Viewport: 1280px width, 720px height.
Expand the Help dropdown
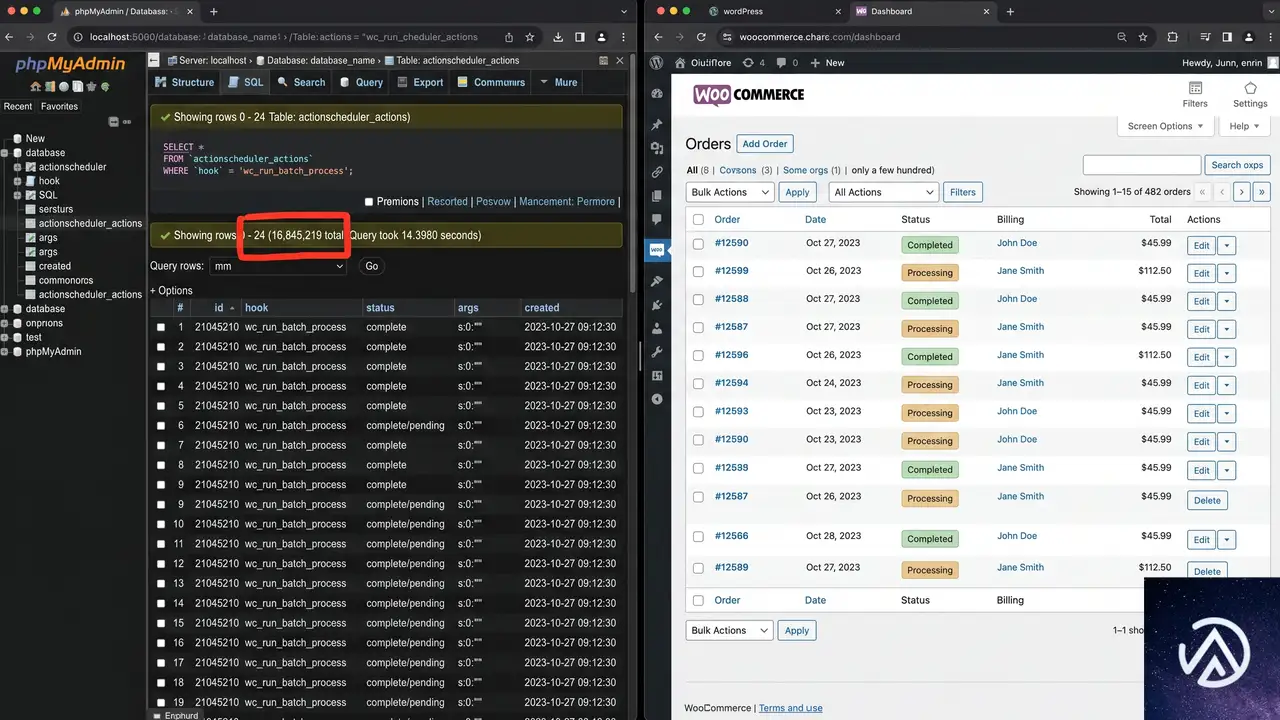[1246, 126]
